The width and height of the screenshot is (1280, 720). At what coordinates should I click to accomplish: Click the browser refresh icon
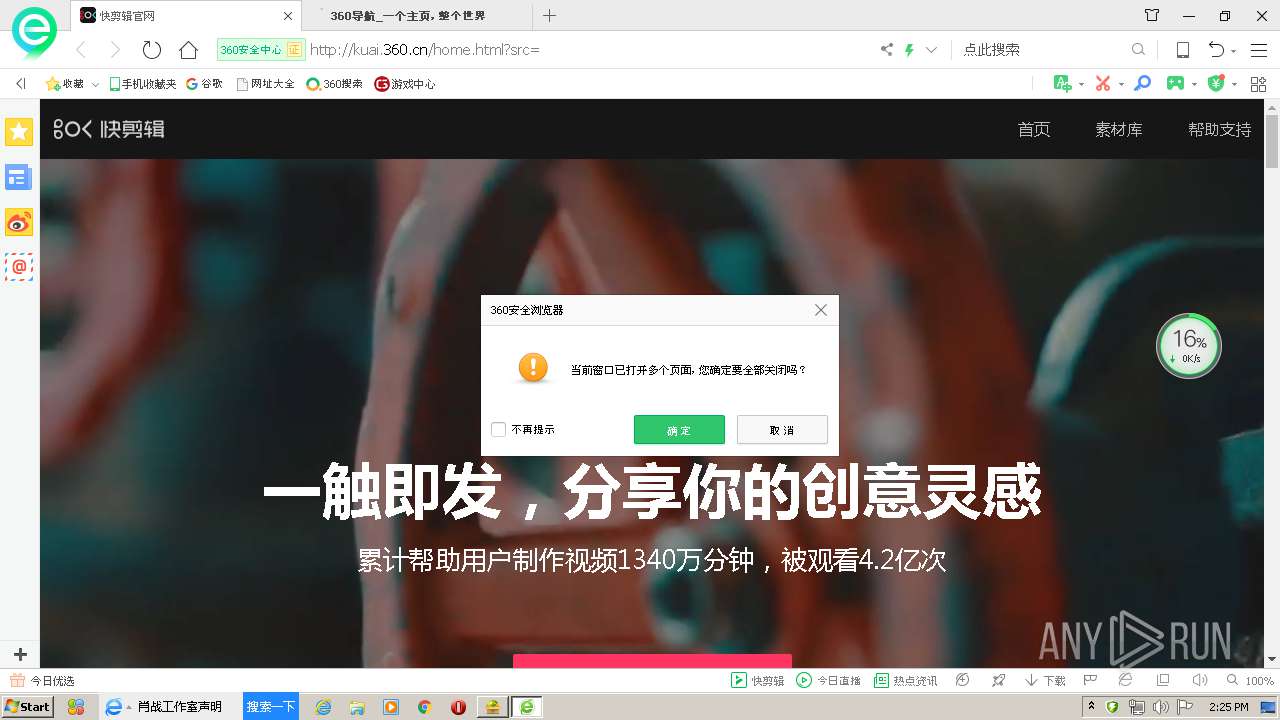tap(152, 50)
